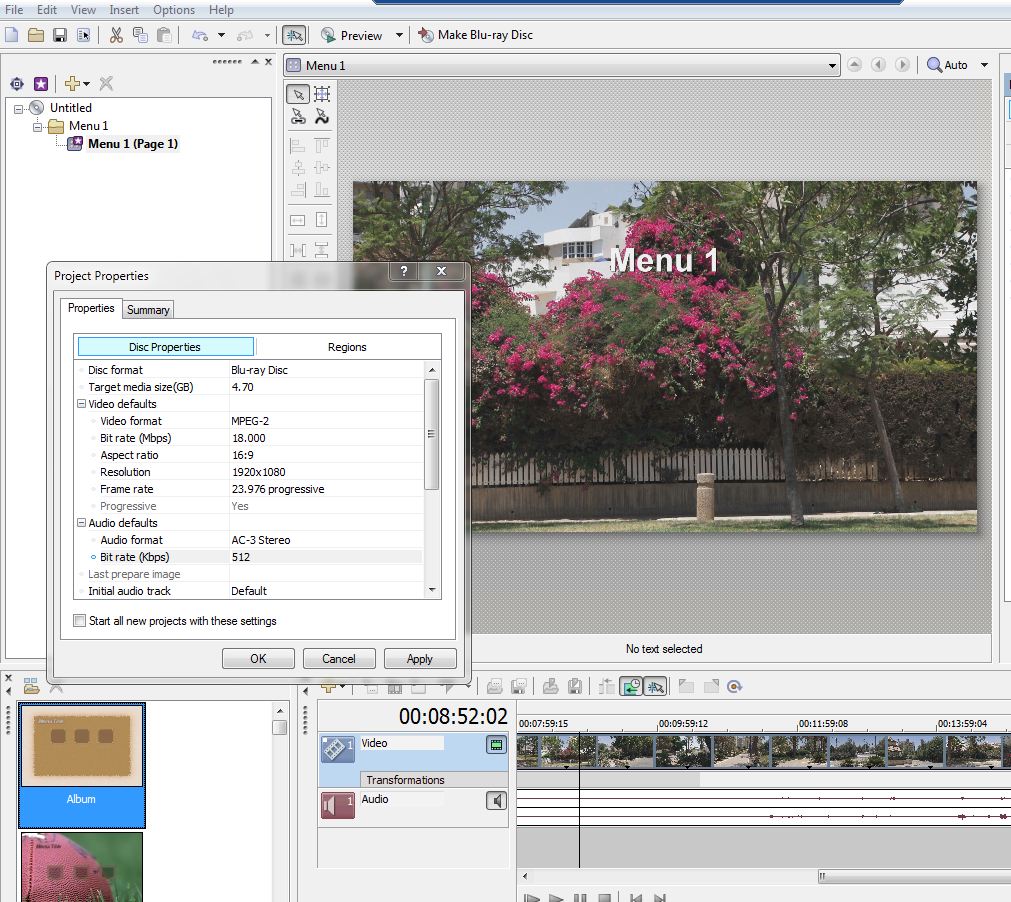
Task: Click Cancel in Project Properties dialog
Action: (339, 658)
